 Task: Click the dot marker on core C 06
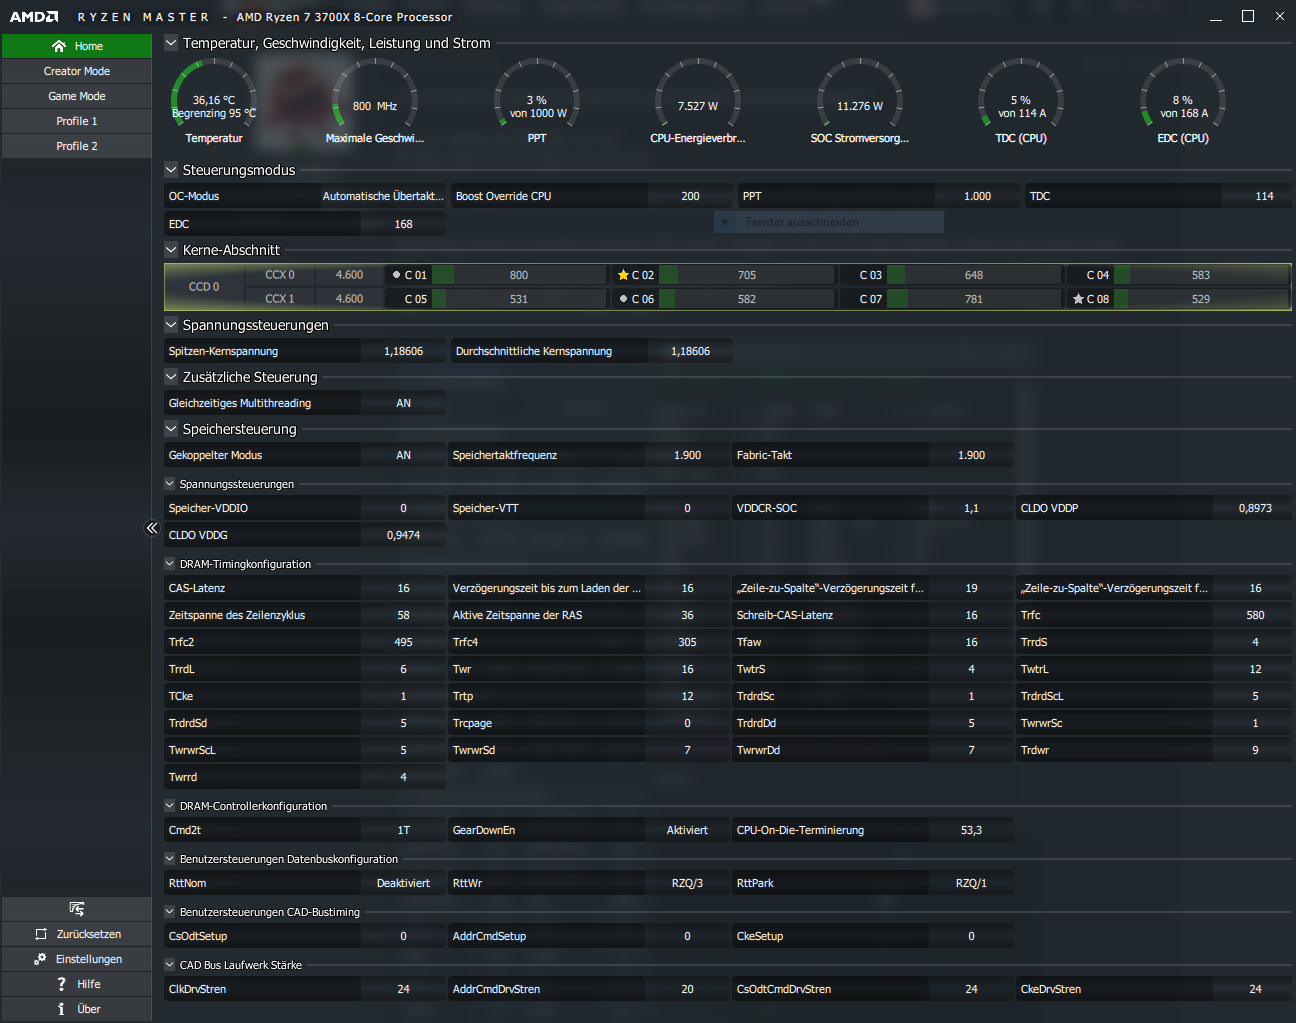pos(623,299)
